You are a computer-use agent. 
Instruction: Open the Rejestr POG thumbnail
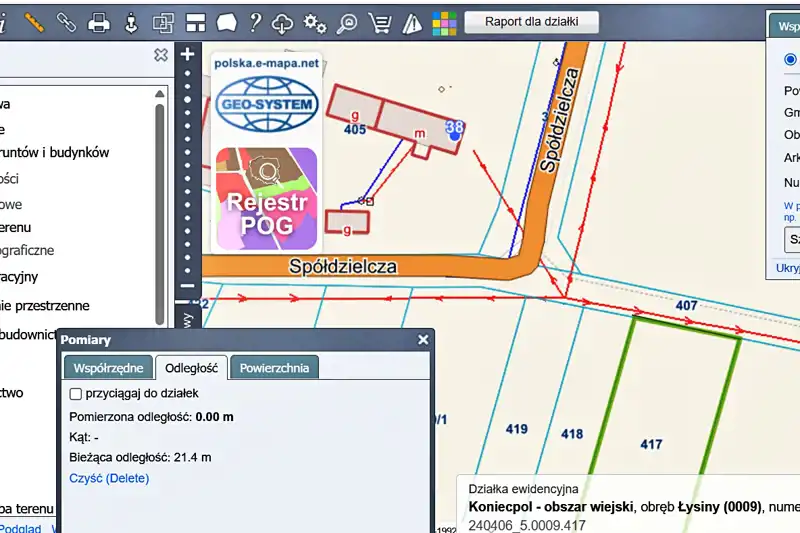point(267,199)
